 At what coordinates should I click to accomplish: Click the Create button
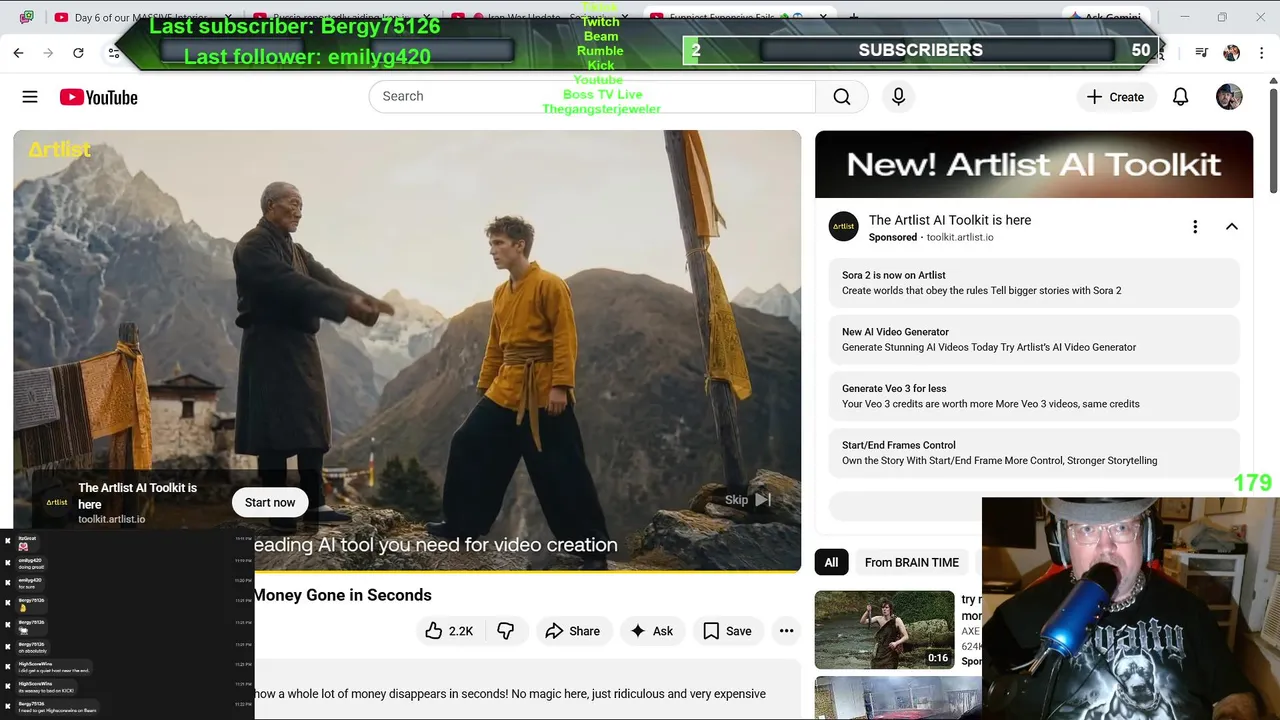1115,97
